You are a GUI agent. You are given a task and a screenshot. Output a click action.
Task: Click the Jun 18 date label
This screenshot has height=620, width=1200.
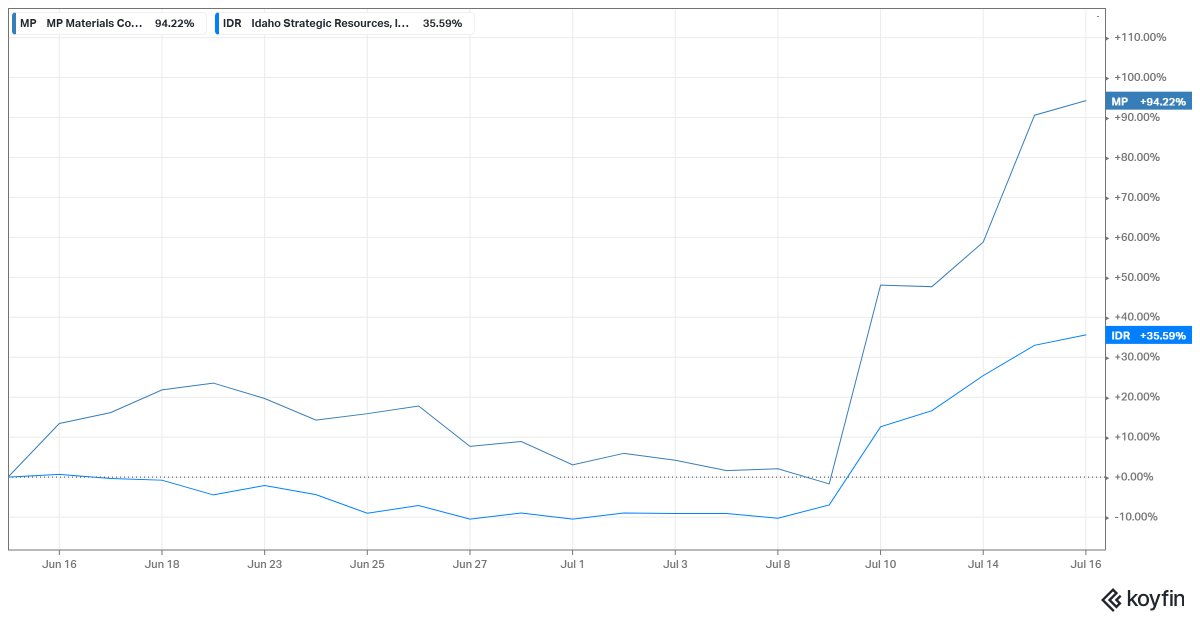pos(162,565)
